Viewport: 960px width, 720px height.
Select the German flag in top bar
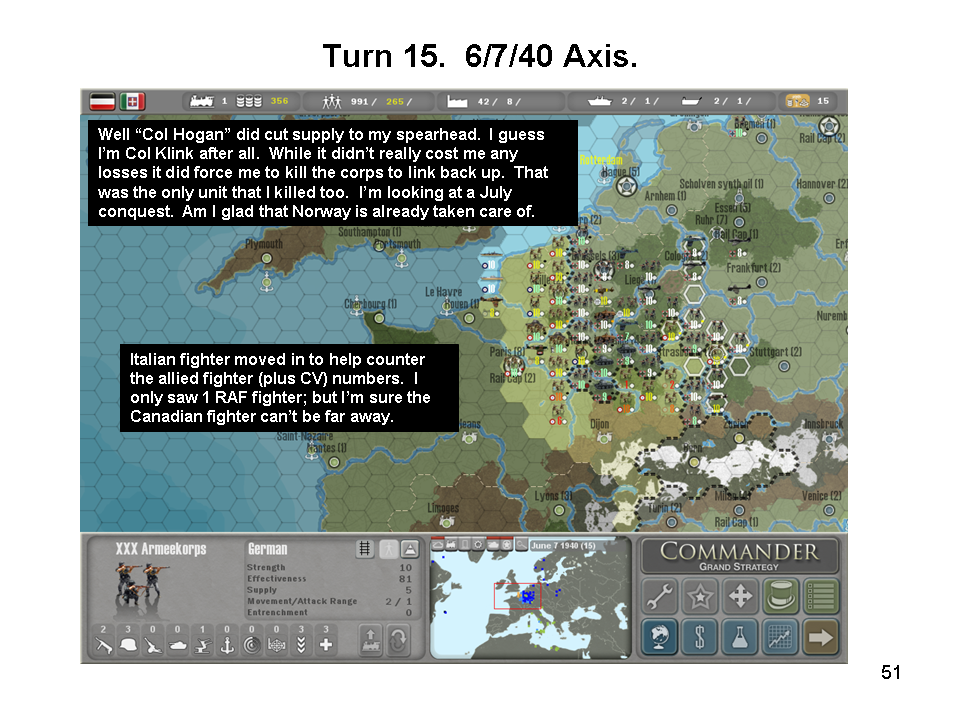coord(102,101)
